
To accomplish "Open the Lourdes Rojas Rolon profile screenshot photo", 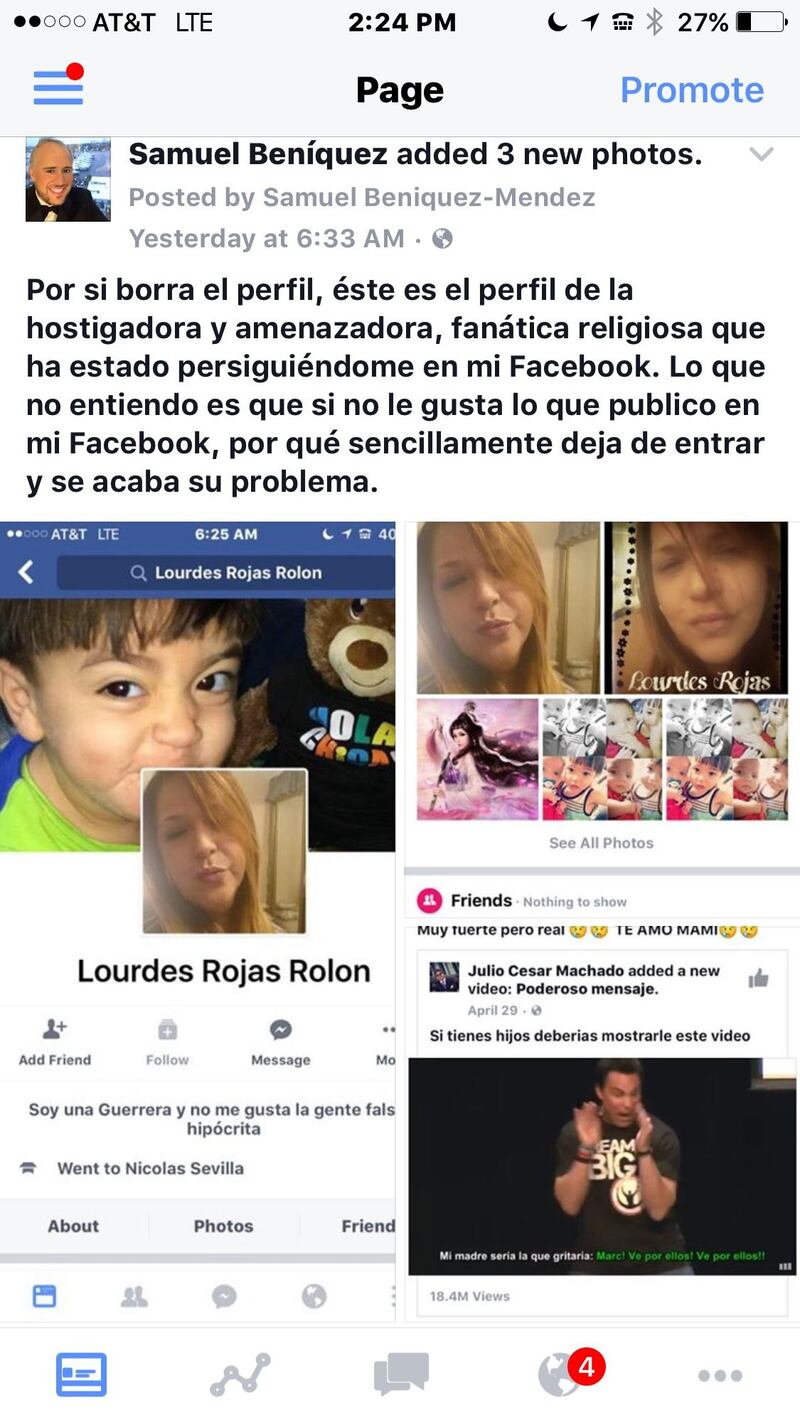I will tap(198, 921).
